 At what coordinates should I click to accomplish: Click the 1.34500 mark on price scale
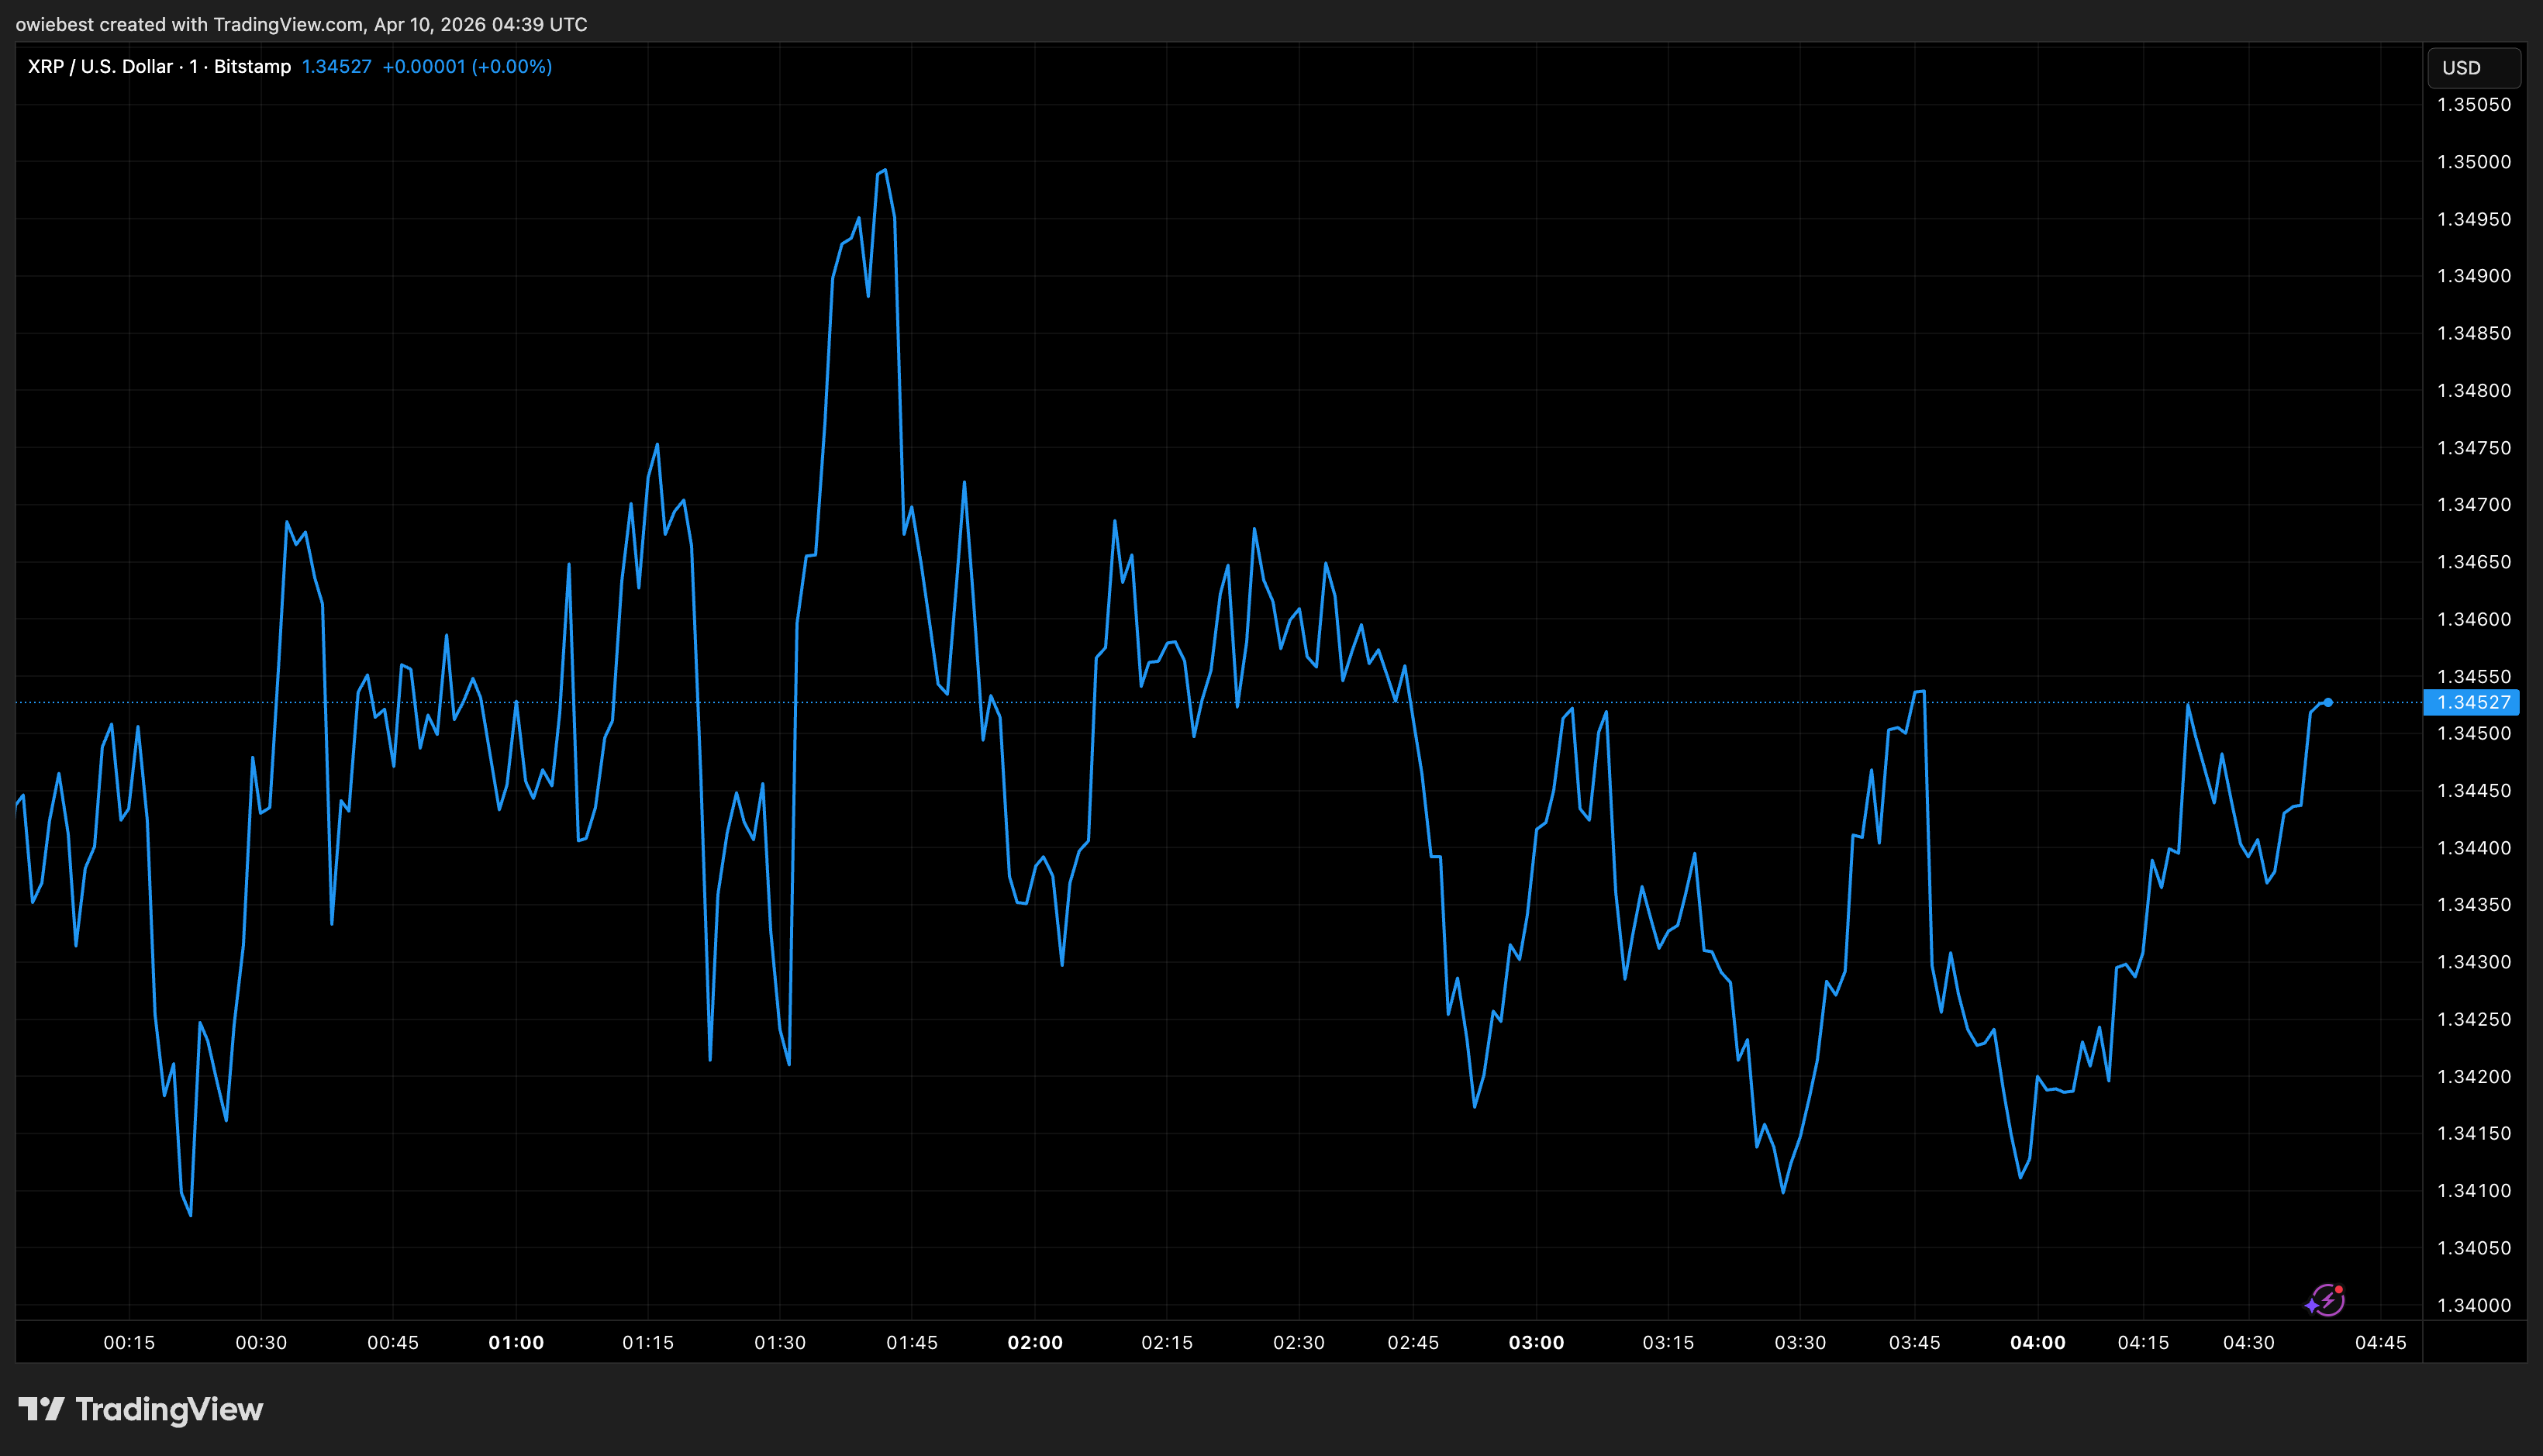click(2473, 733)
